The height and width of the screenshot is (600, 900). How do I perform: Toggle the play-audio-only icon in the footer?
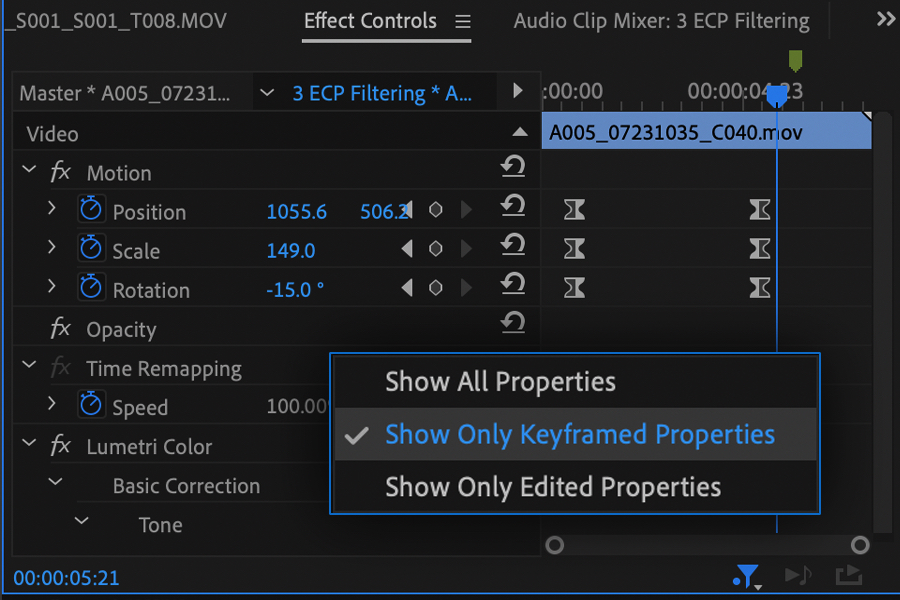click(x=798, y=575)
